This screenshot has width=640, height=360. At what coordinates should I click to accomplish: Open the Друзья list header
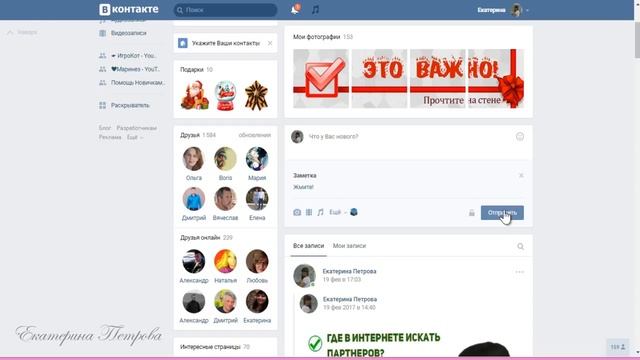coord(198,135)
